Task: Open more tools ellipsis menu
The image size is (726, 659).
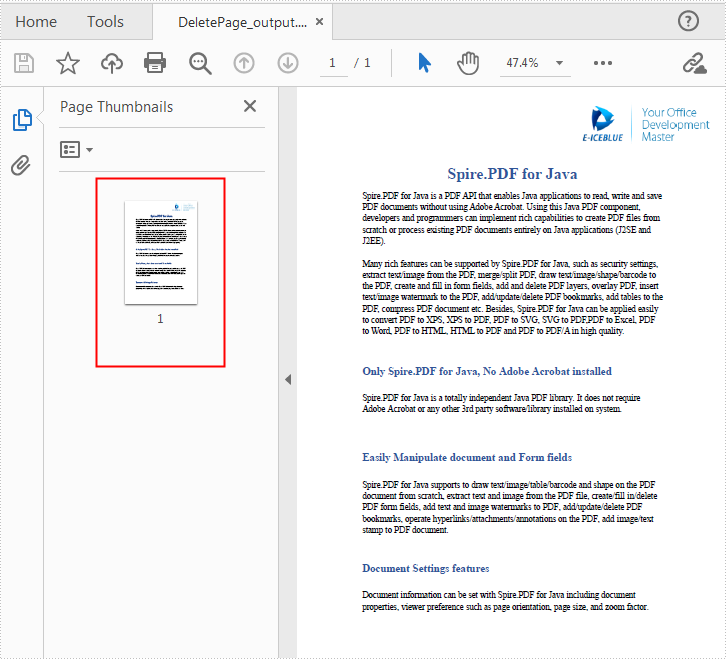Action: pyautogui.click(x=603, y=63)
